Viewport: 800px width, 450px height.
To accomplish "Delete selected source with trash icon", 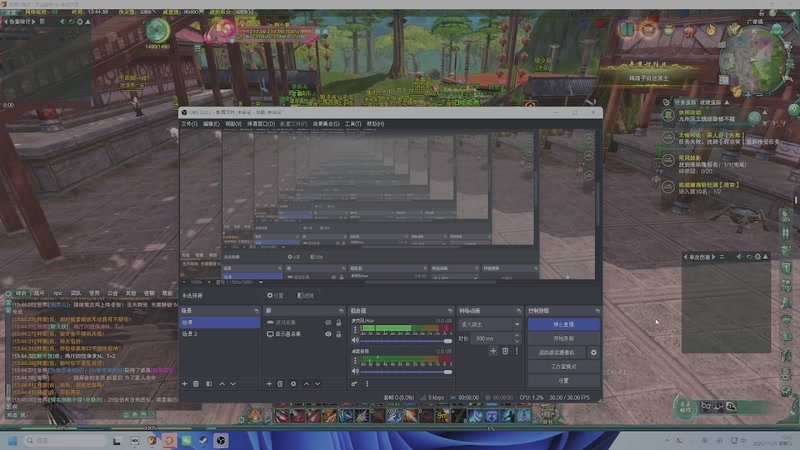I will [x=280, y=384].
